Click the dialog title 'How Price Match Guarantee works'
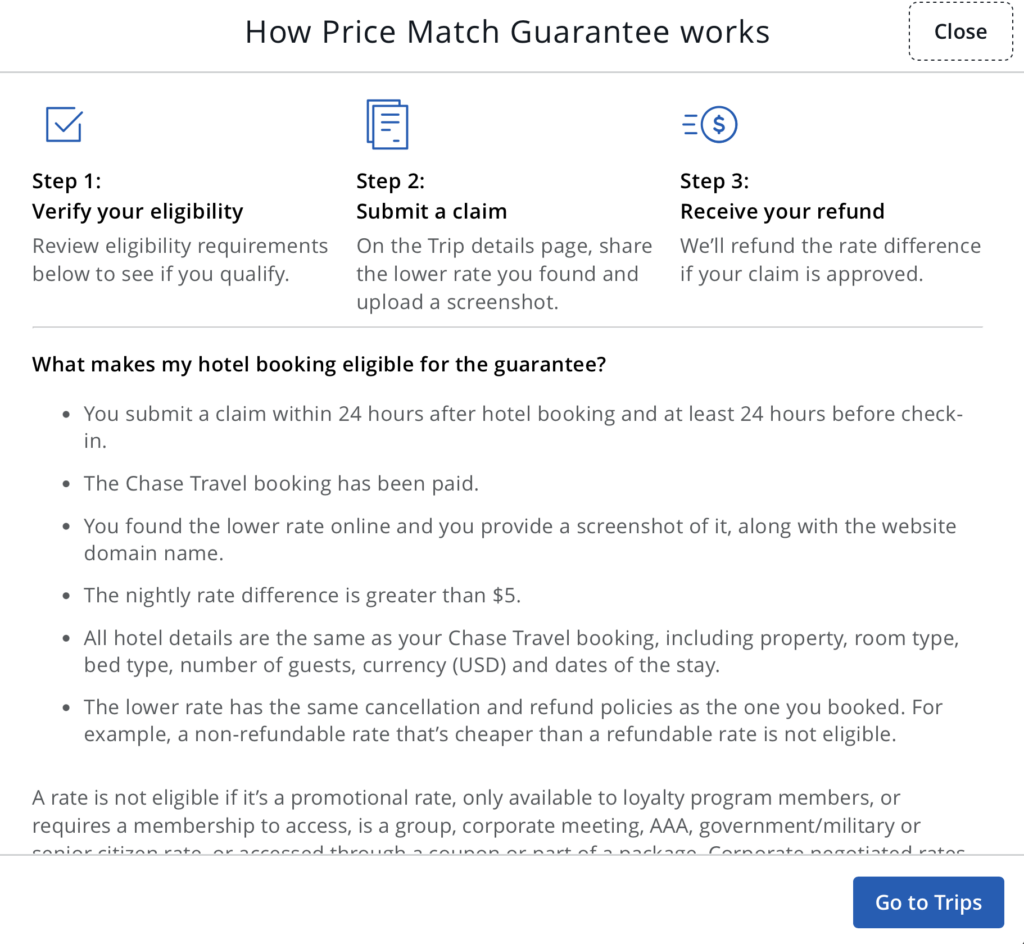 pos(507,32)
